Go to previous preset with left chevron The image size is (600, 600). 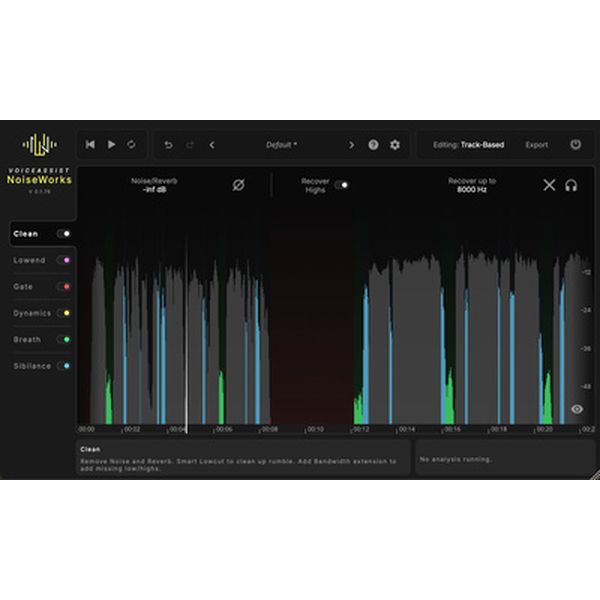(212, 145)
